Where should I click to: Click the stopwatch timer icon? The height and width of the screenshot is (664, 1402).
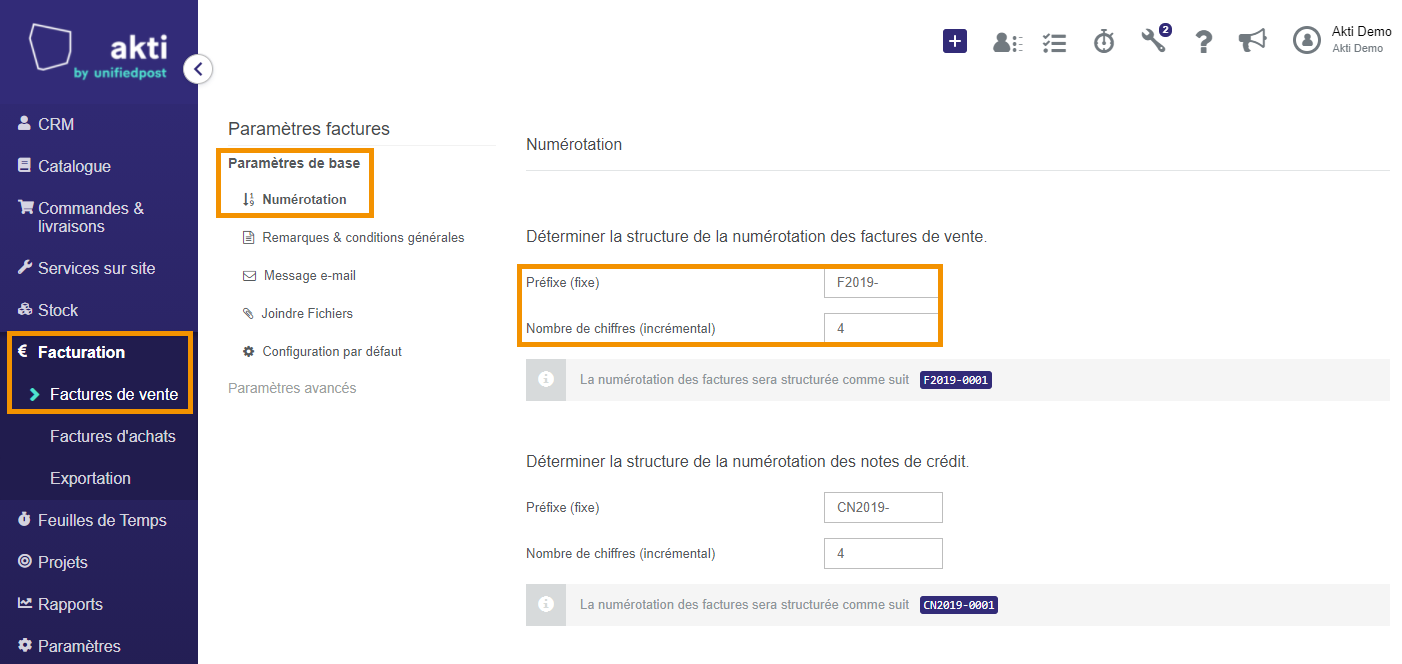click(x=1104, y=41)
